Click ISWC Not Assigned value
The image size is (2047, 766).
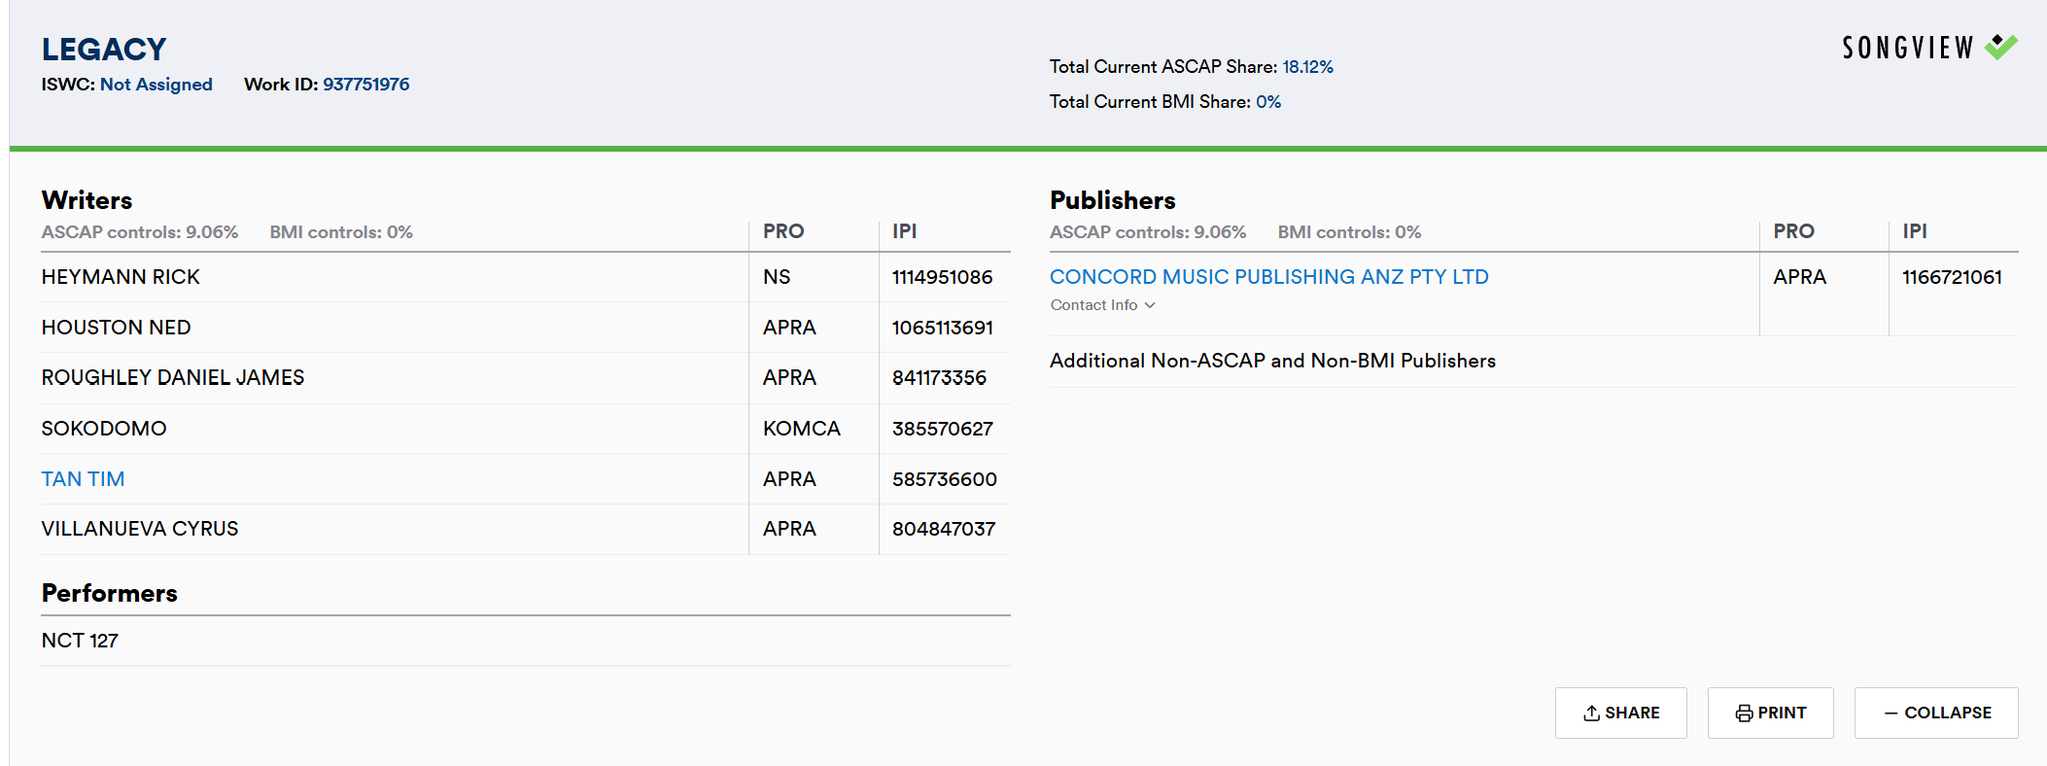pos(156,84)
